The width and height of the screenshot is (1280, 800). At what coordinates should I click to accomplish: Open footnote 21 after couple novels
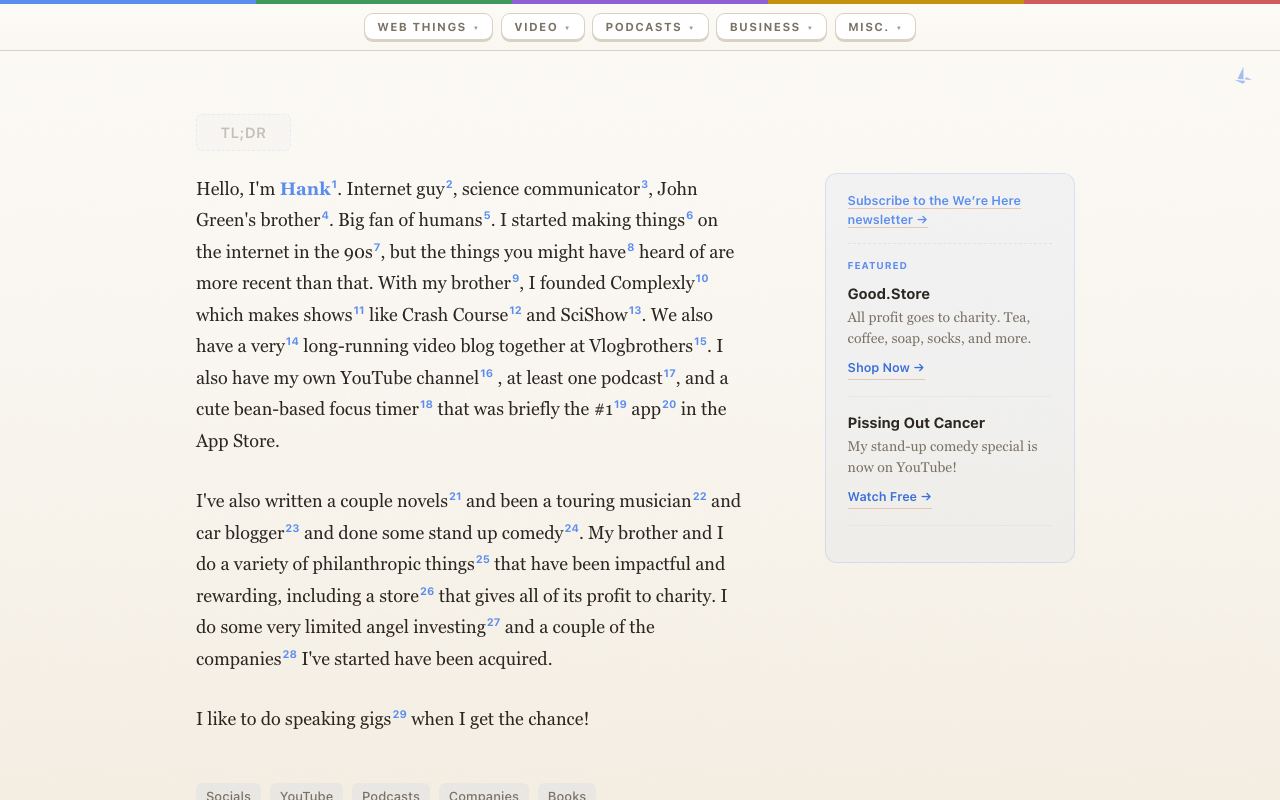click(x=455, y=496)
